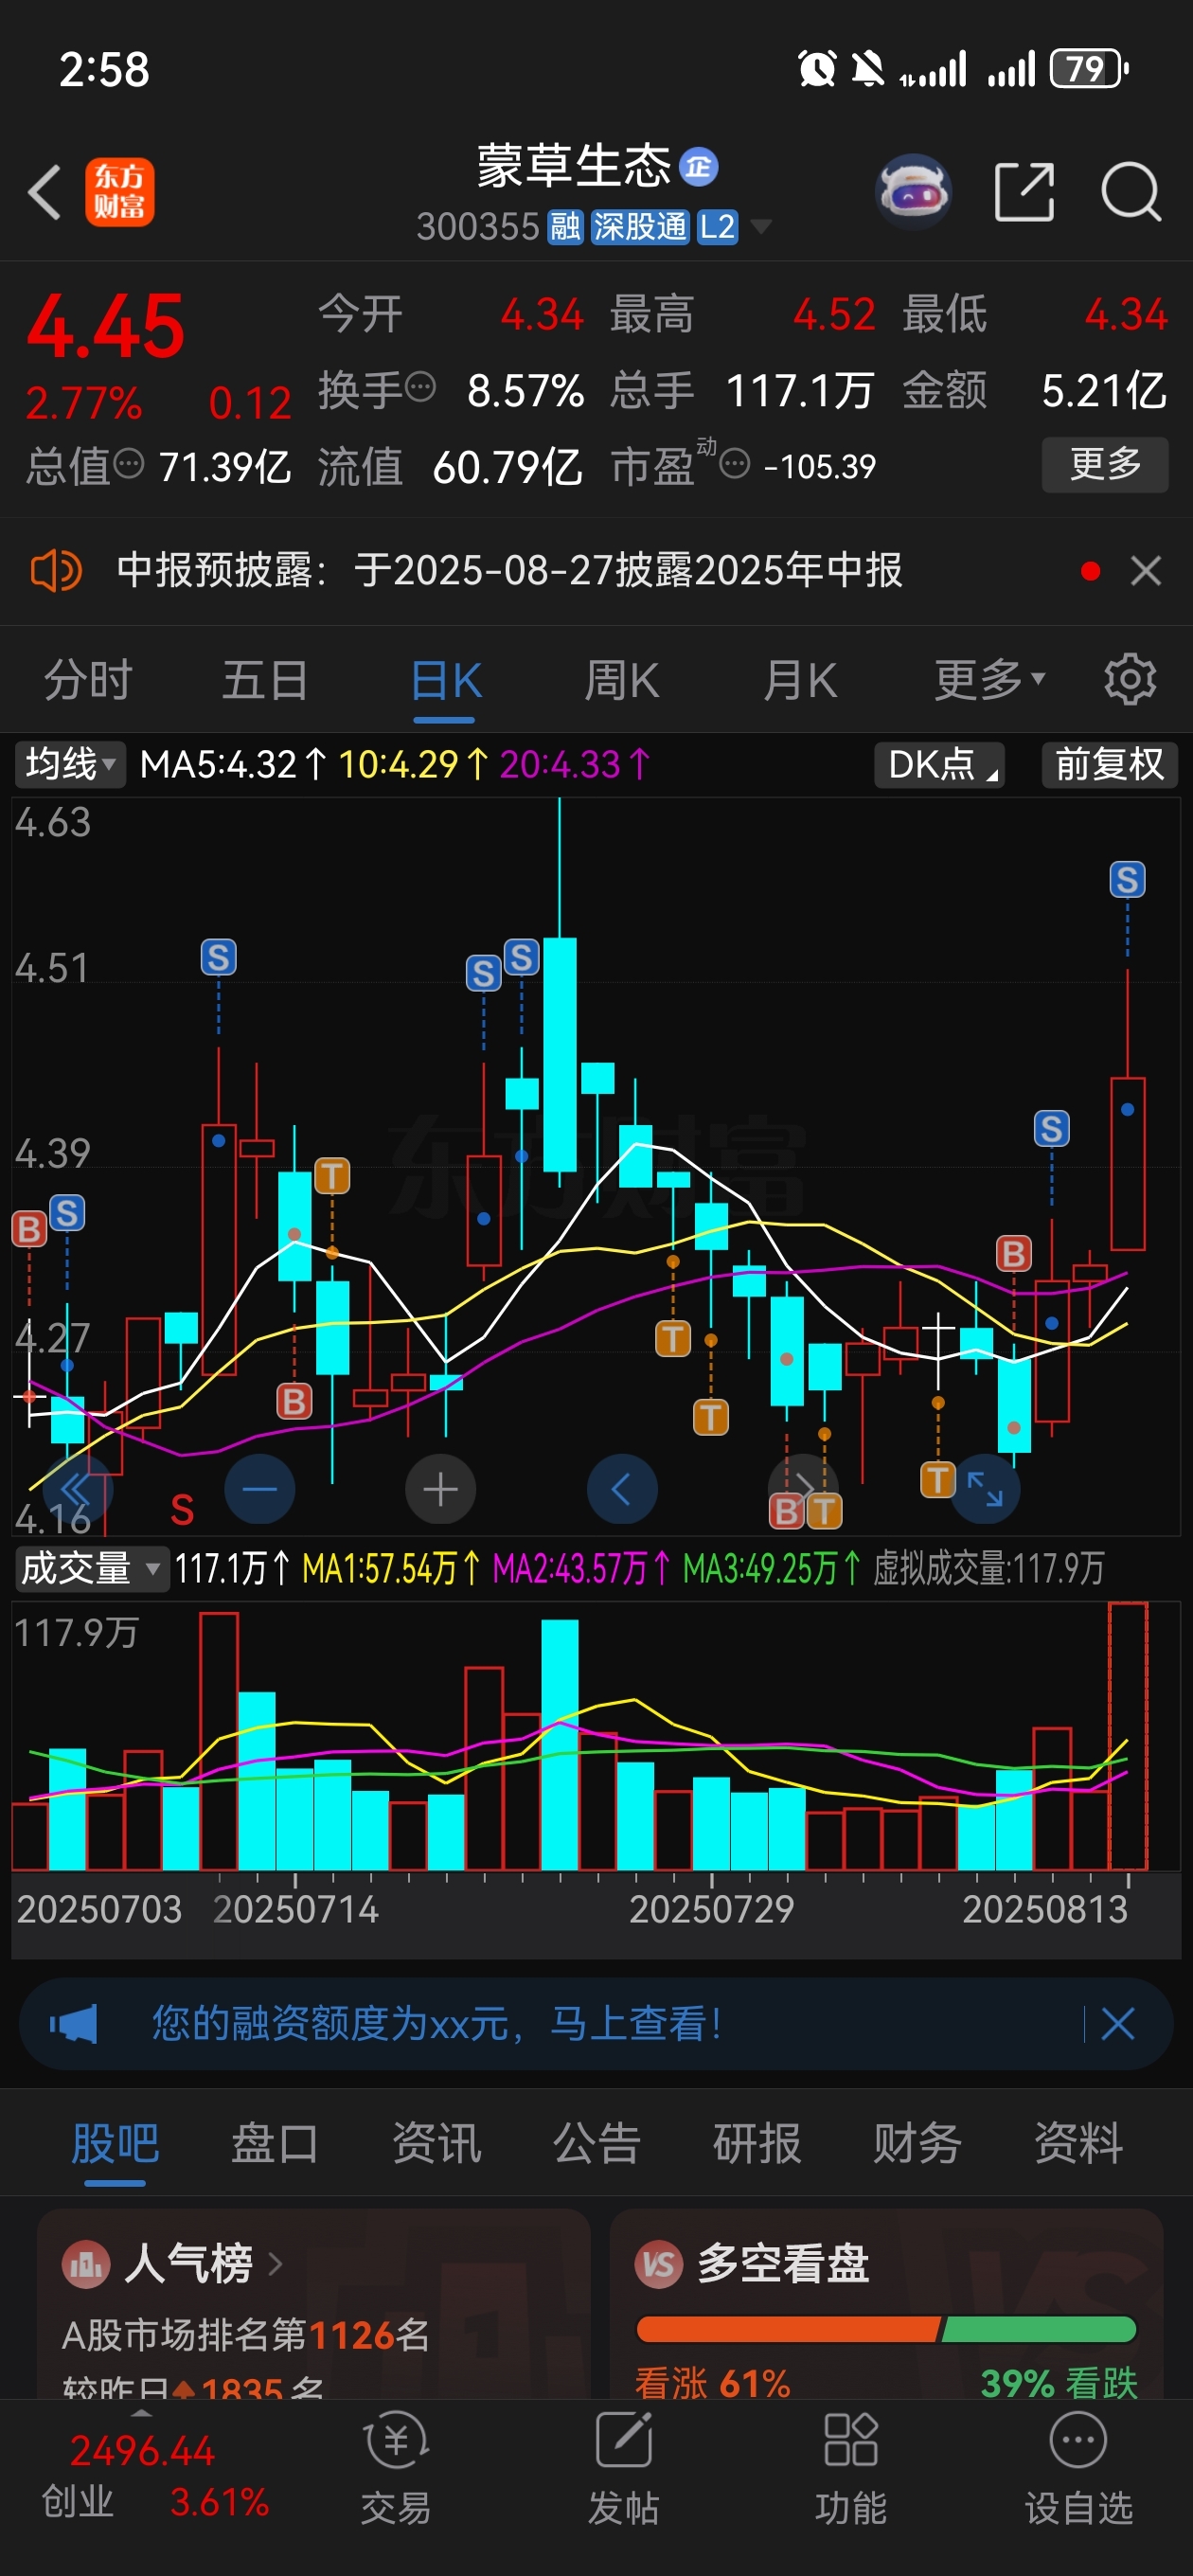
Task: Share the stock page via export icon
Action: [1024, 192]
